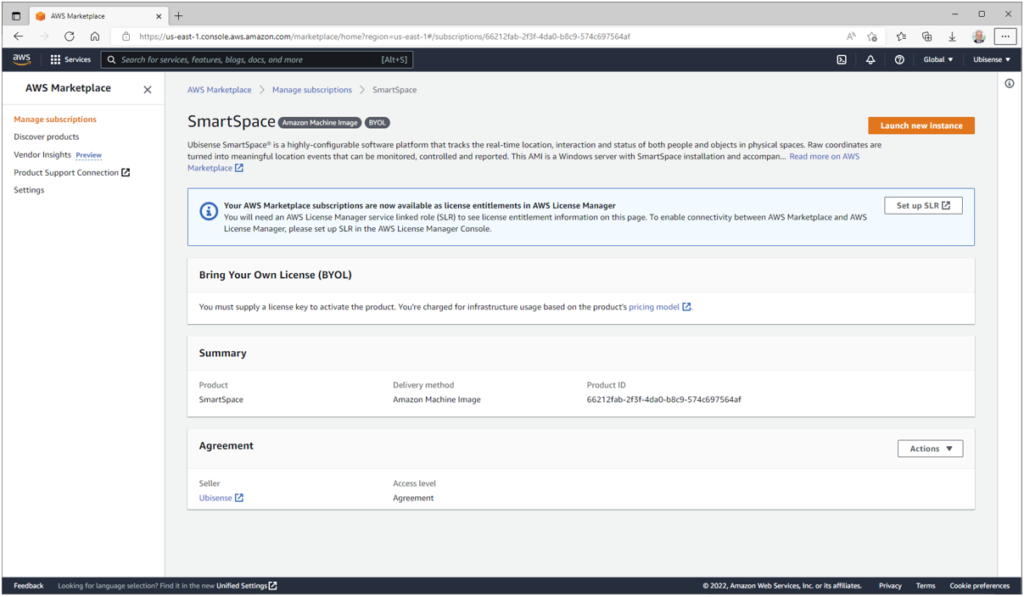Open the page info panel icon
Viewport: 1024px width, 597px height.
pyautogui.click(x=1010, y=84)
